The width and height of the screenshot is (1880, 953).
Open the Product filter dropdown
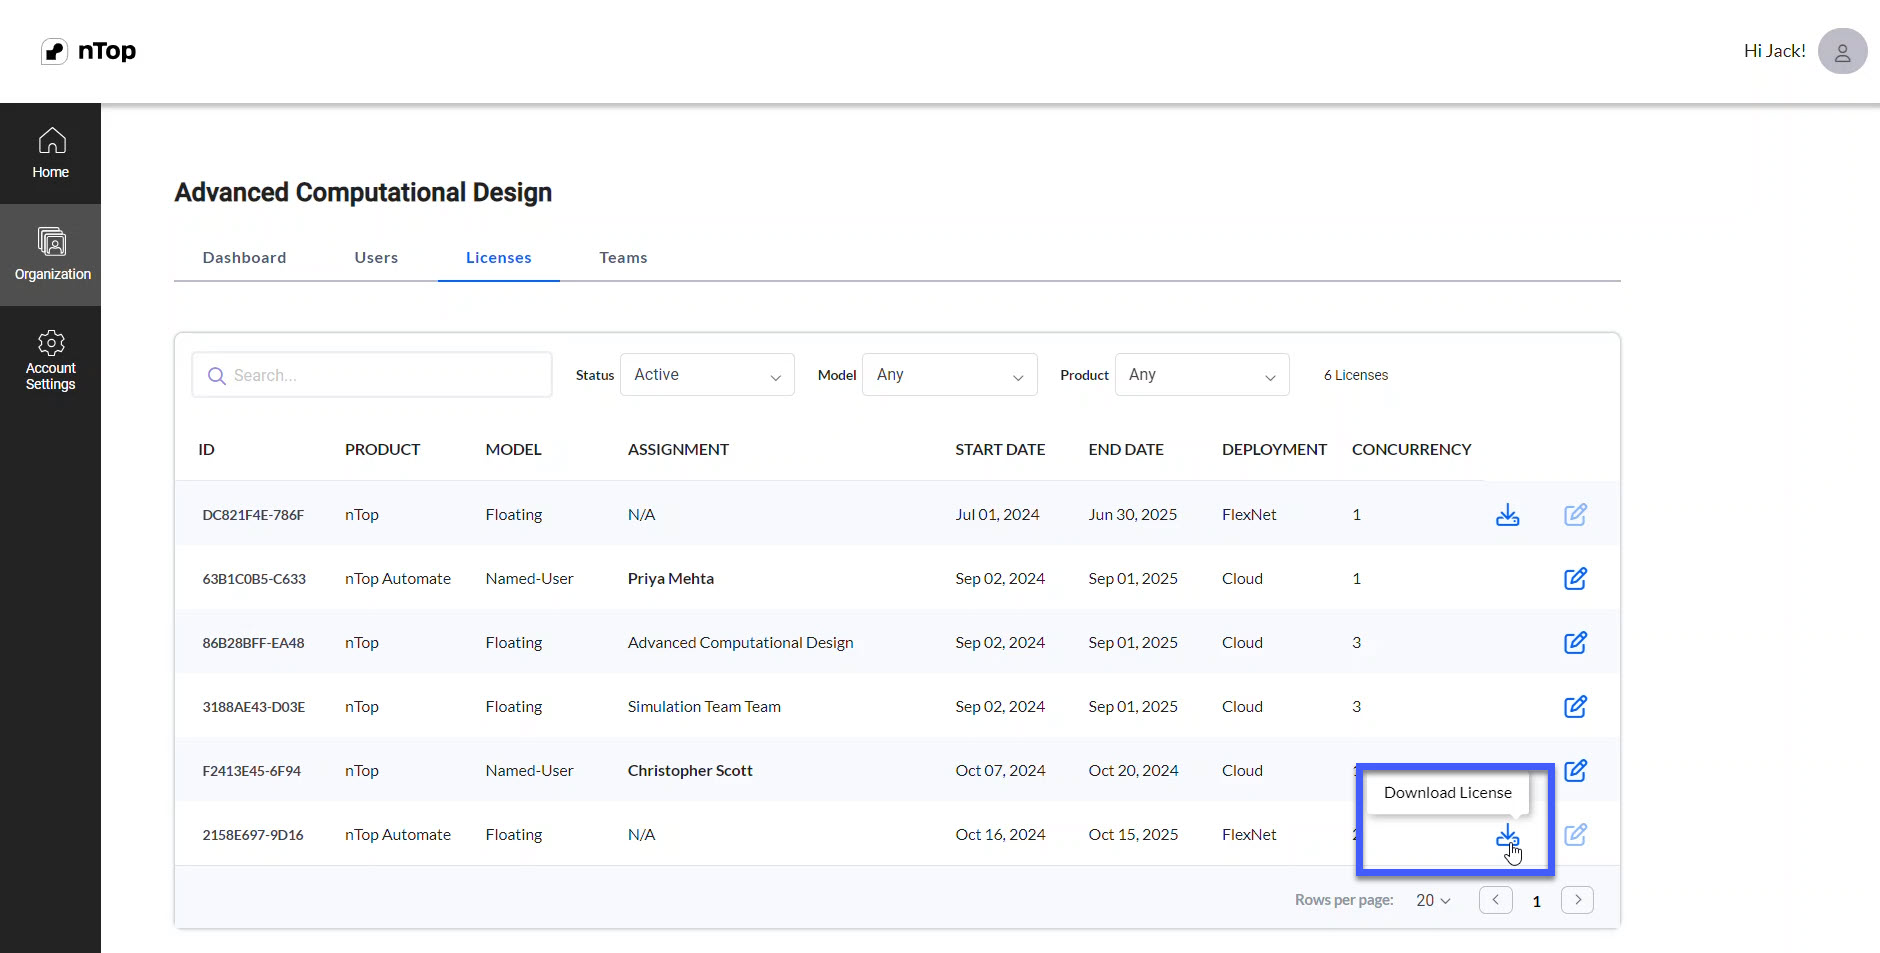1202,375
